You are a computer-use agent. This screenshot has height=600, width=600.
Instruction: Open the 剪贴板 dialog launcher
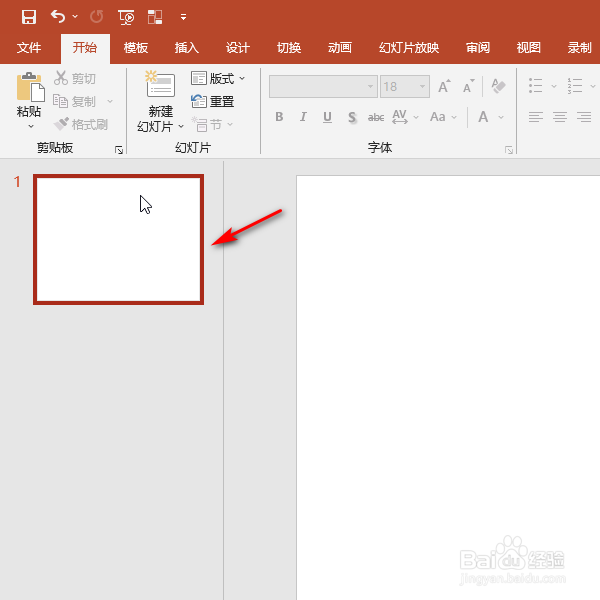[x=119, y=150]
